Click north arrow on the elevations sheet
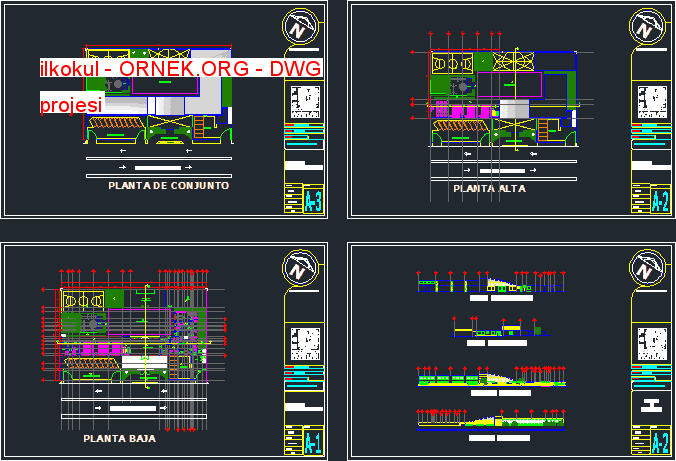This screenshot has width=676, height=461. click(648, 268)
